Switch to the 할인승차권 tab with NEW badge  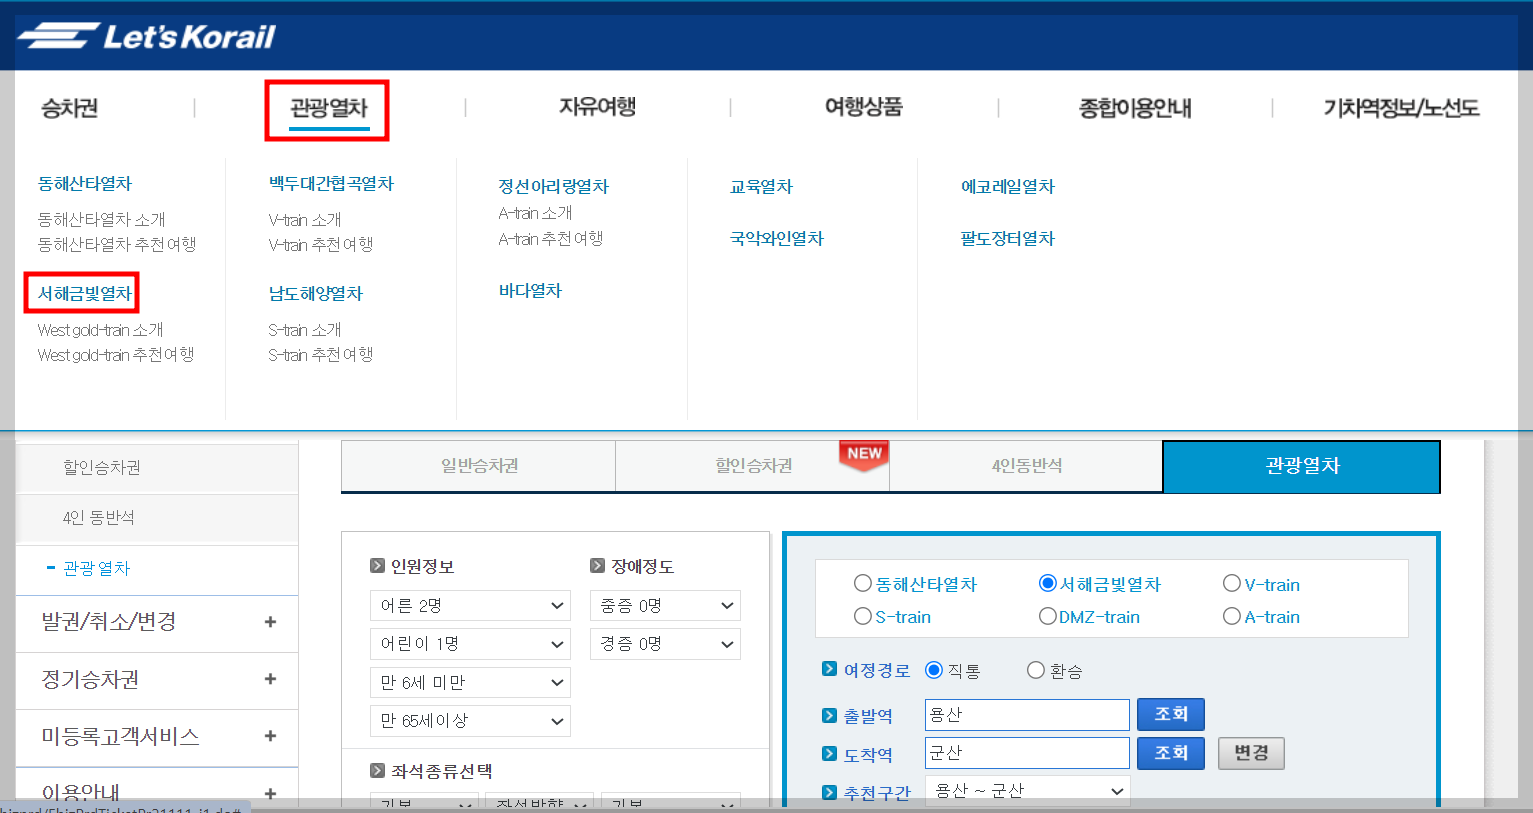[x=753, y=466]
